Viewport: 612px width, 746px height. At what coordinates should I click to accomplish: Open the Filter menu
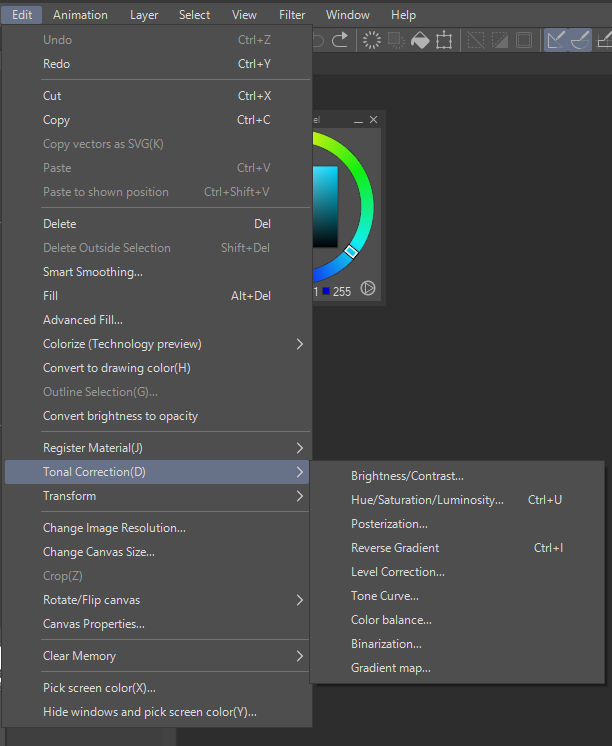tap(292, 15)
